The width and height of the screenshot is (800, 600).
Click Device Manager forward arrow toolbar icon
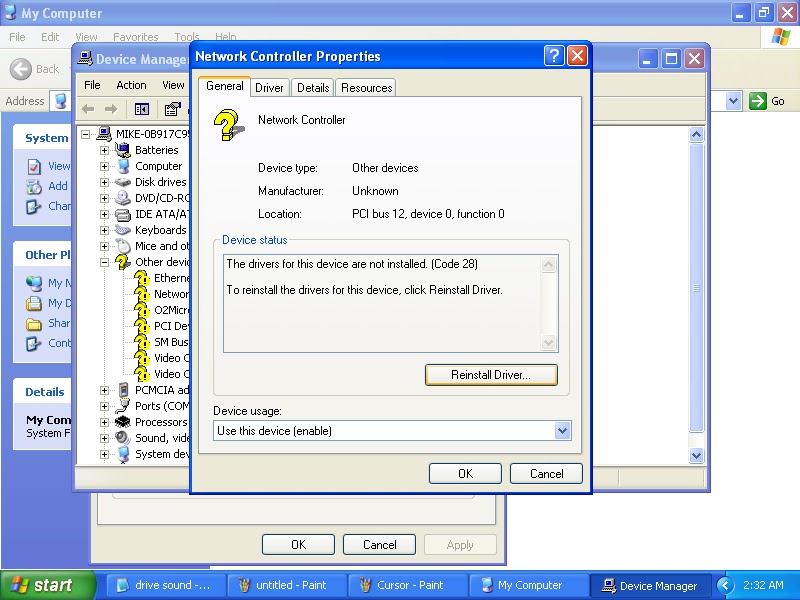click(111, 109)
